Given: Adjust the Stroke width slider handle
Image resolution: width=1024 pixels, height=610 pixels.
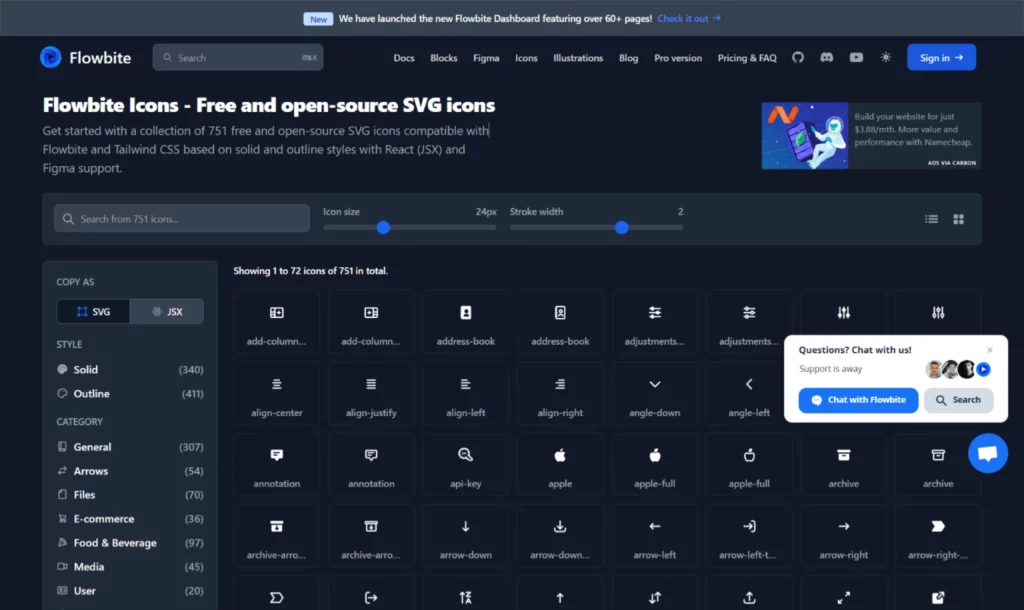Looking at the screenshot, I should (x=622, y=227).
